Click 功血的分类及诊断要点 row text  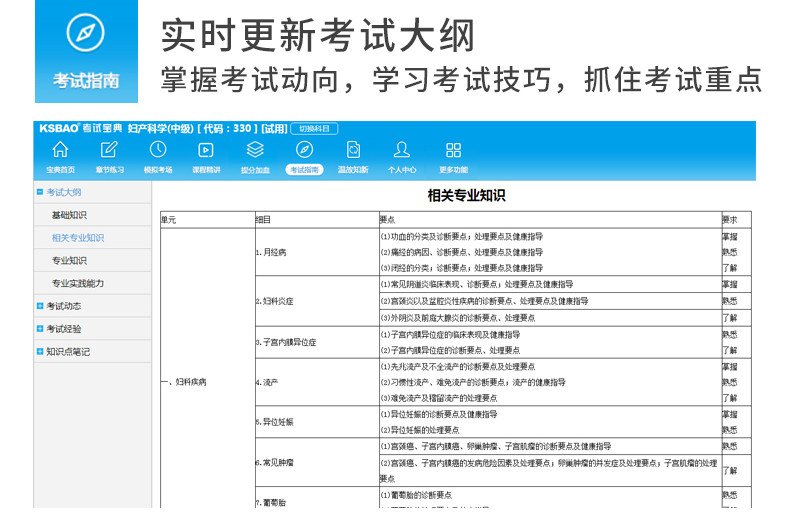pyautogui.click(x=462, y=236)
